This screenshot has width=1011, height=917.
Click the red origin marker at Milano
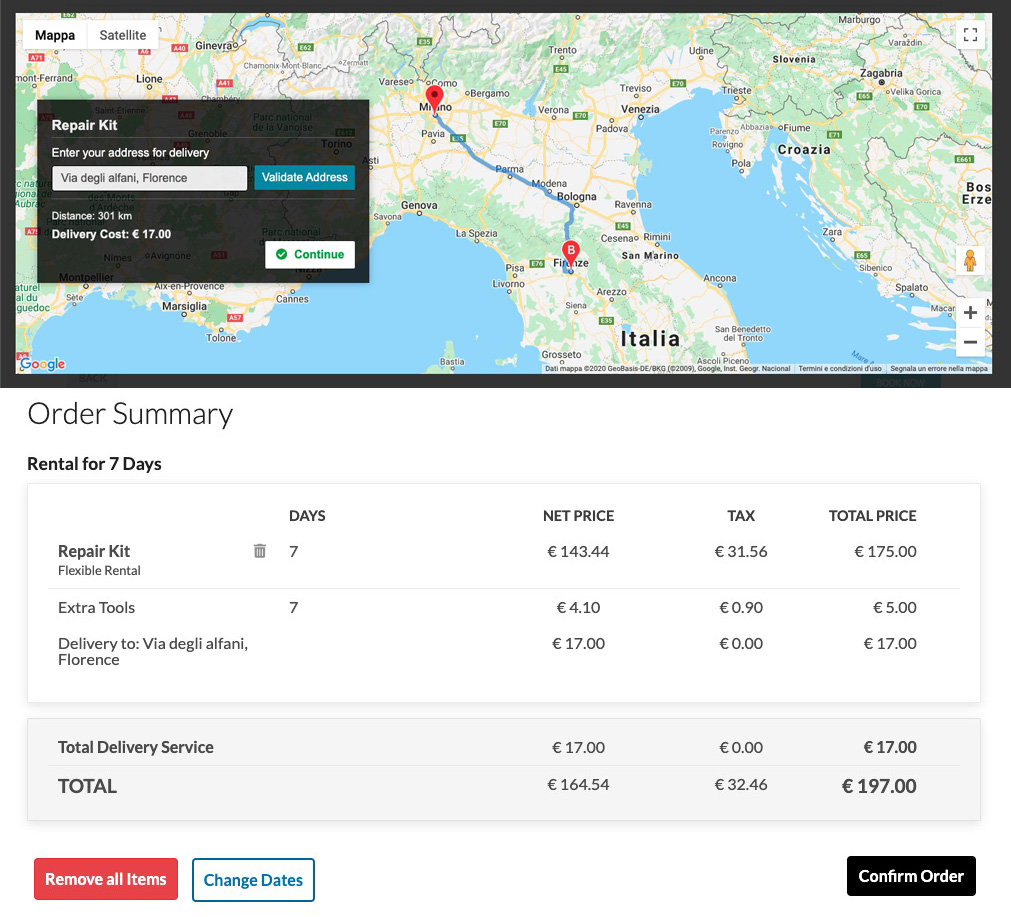point(434,98)
